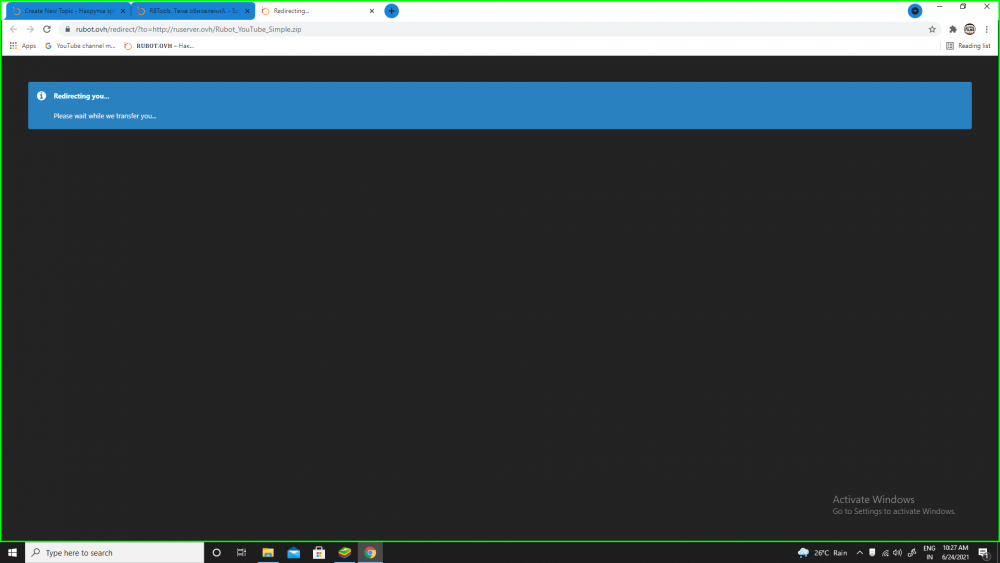Click the info icon in redirect banner
Image resolution: width=1000 pixels, height=563 pixels.
[x=41, y=96]
